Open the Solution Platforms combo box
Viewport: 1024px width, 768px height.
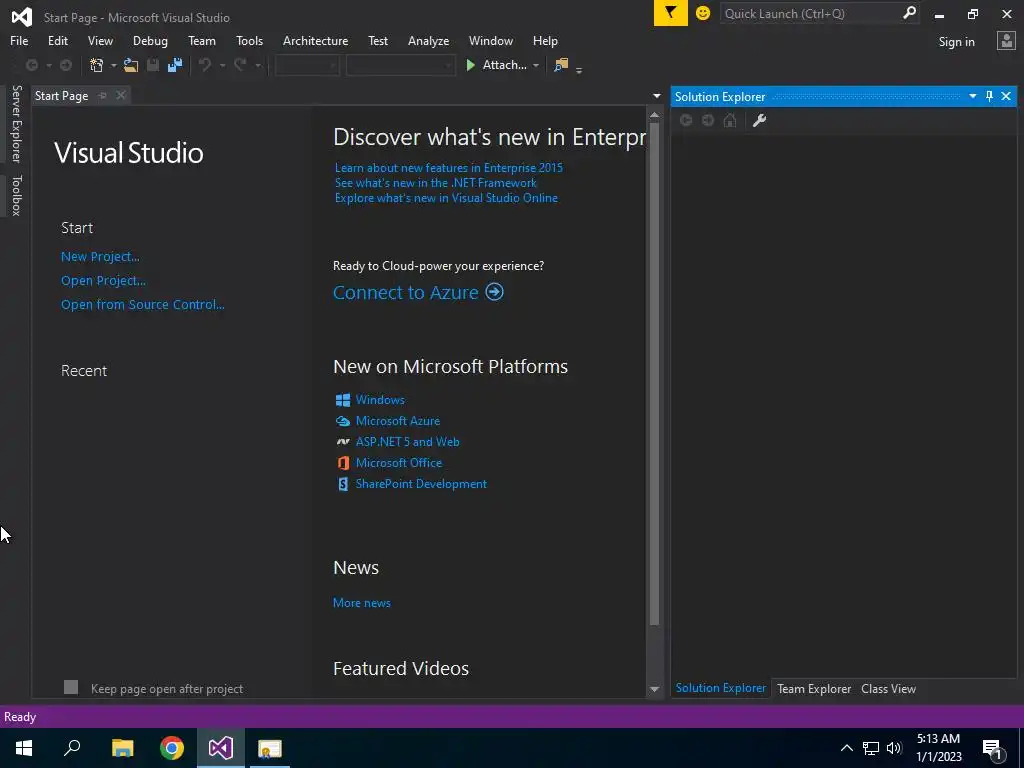[x=400, y=65]
